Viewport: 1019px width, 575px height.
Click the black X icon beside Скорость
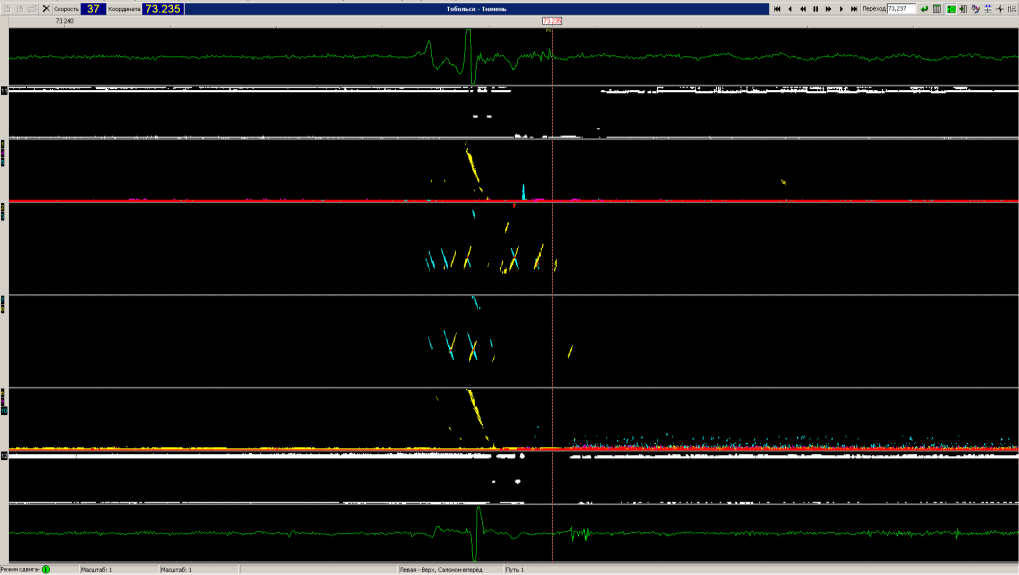tap(46, 8)
